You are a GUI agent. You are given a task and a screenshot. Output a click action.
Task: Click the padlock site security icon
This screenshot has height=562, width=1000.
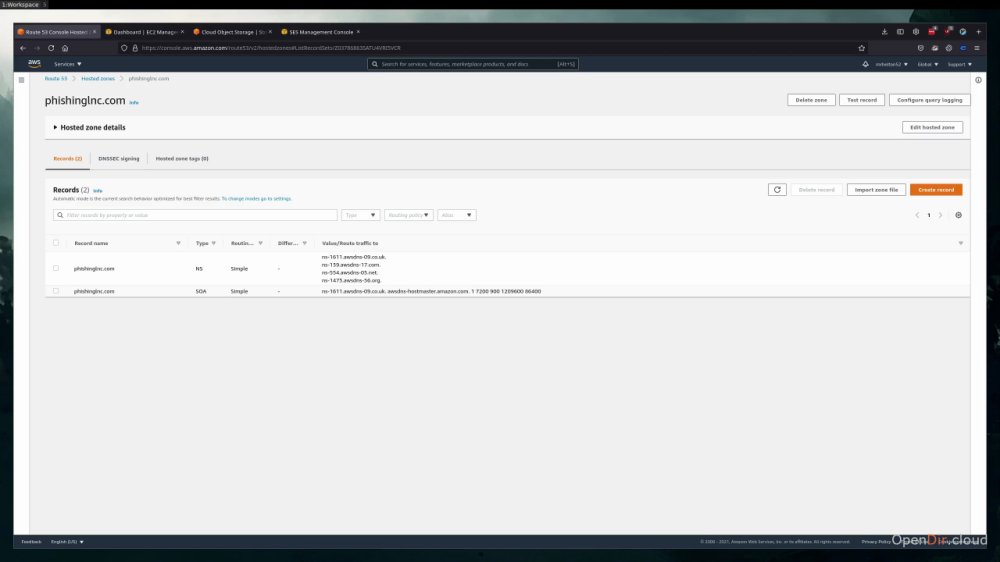[135, 48]
